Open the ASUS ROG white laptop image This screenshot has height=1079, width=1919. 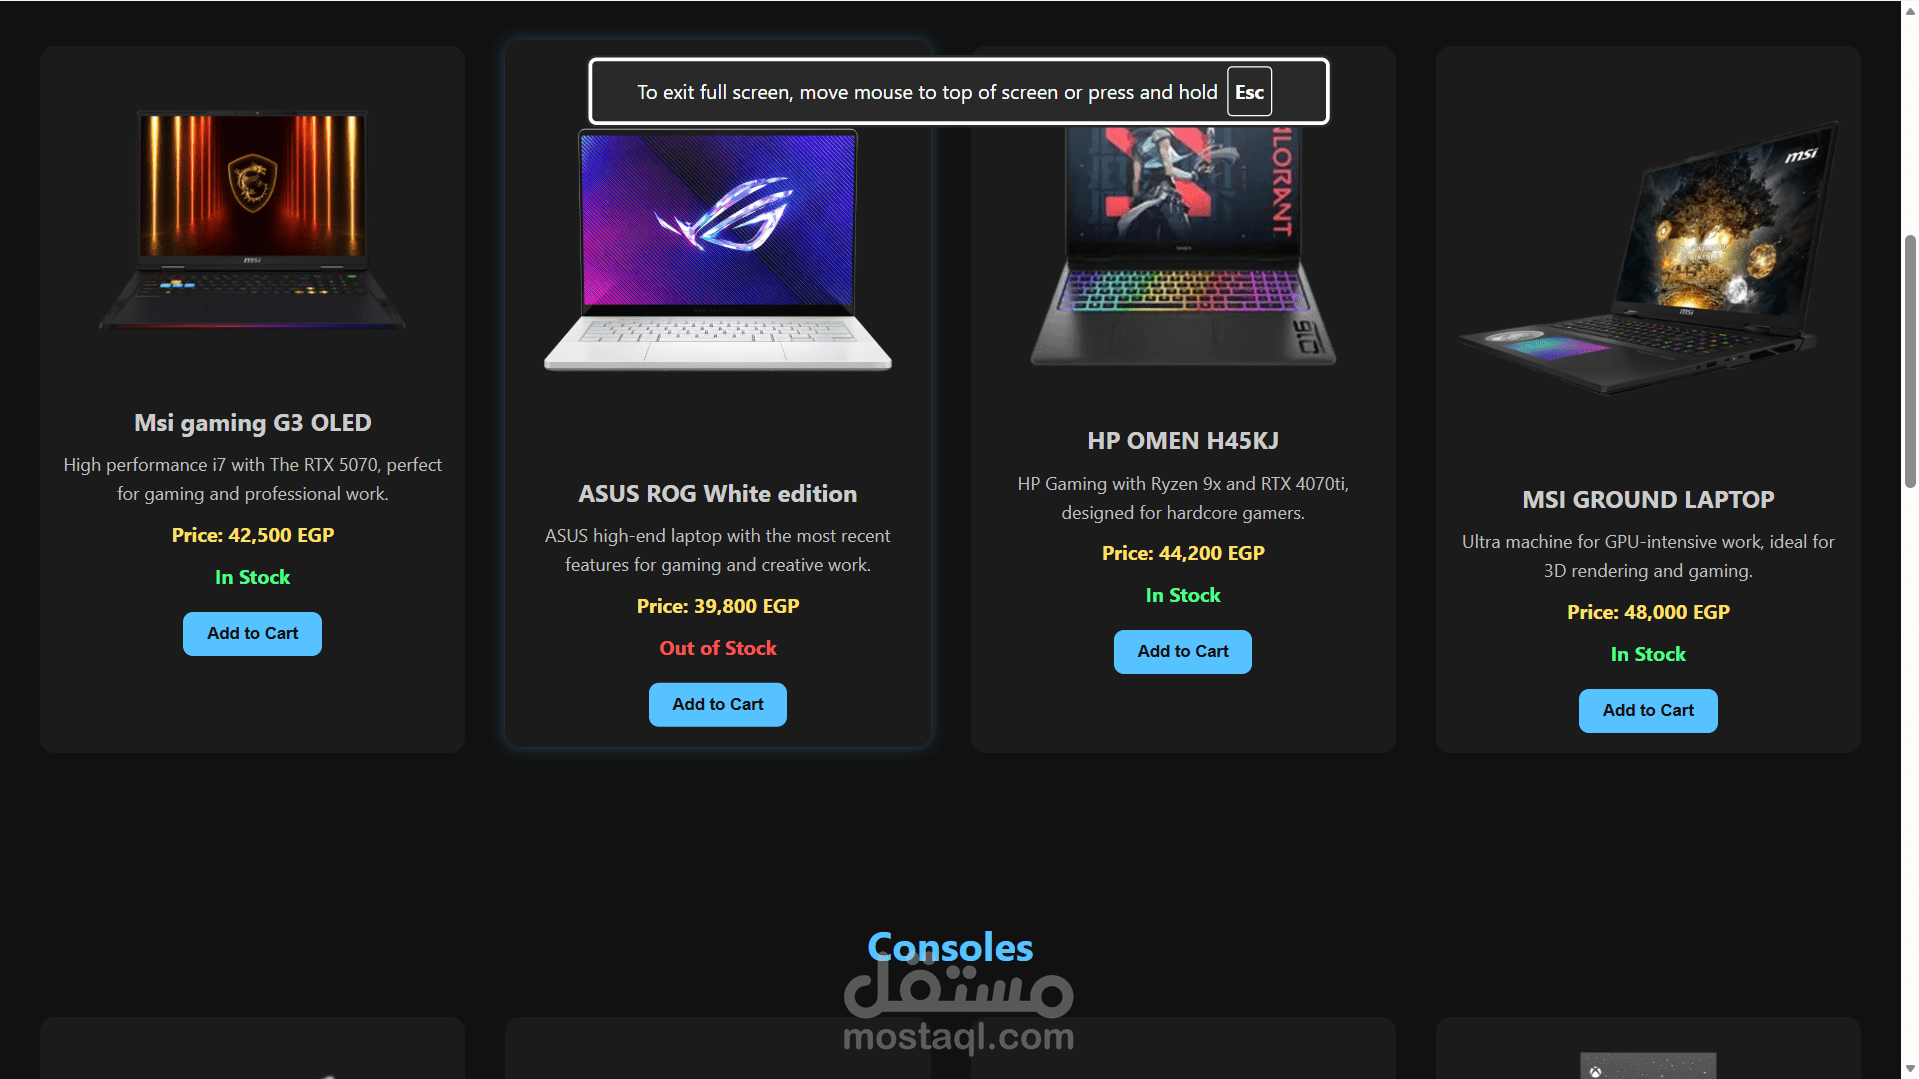[x=718, y=250]
